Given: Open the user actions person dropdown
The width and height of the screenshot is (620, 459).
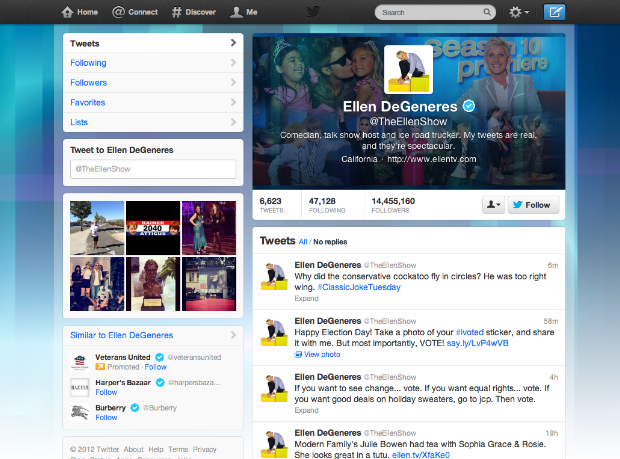Looking at the screenshot, I should pyautogui.click(x=493, y=204).
